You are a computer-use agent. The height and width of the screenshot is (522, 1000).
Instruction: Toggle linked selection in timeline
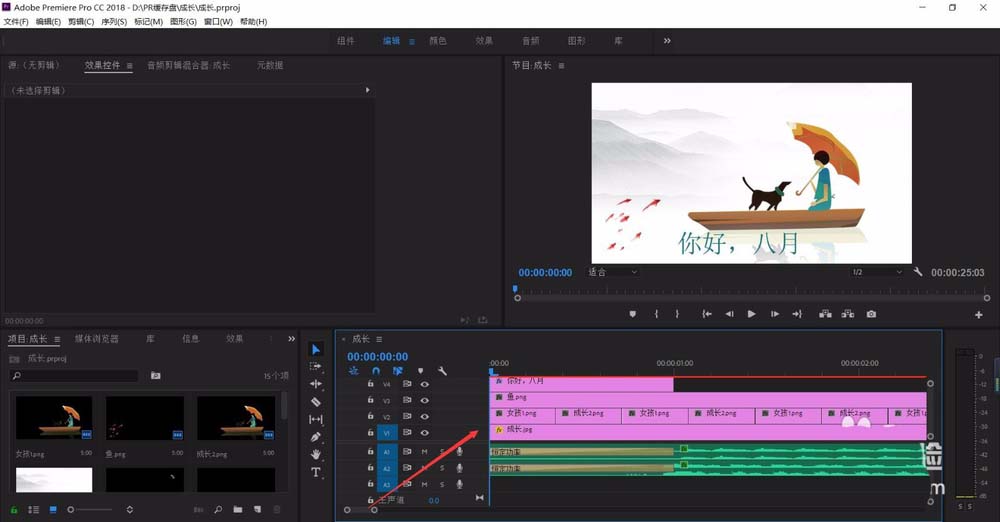(398, 371)
